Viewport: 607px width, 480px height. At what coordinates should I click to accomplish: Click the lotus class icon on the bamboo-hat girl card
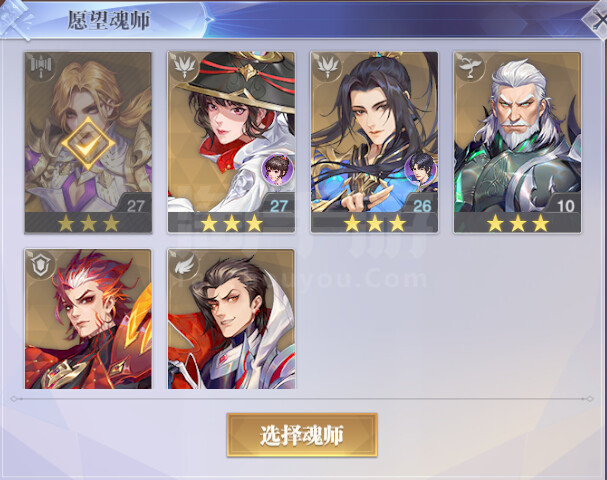click(x=184, y=67)
